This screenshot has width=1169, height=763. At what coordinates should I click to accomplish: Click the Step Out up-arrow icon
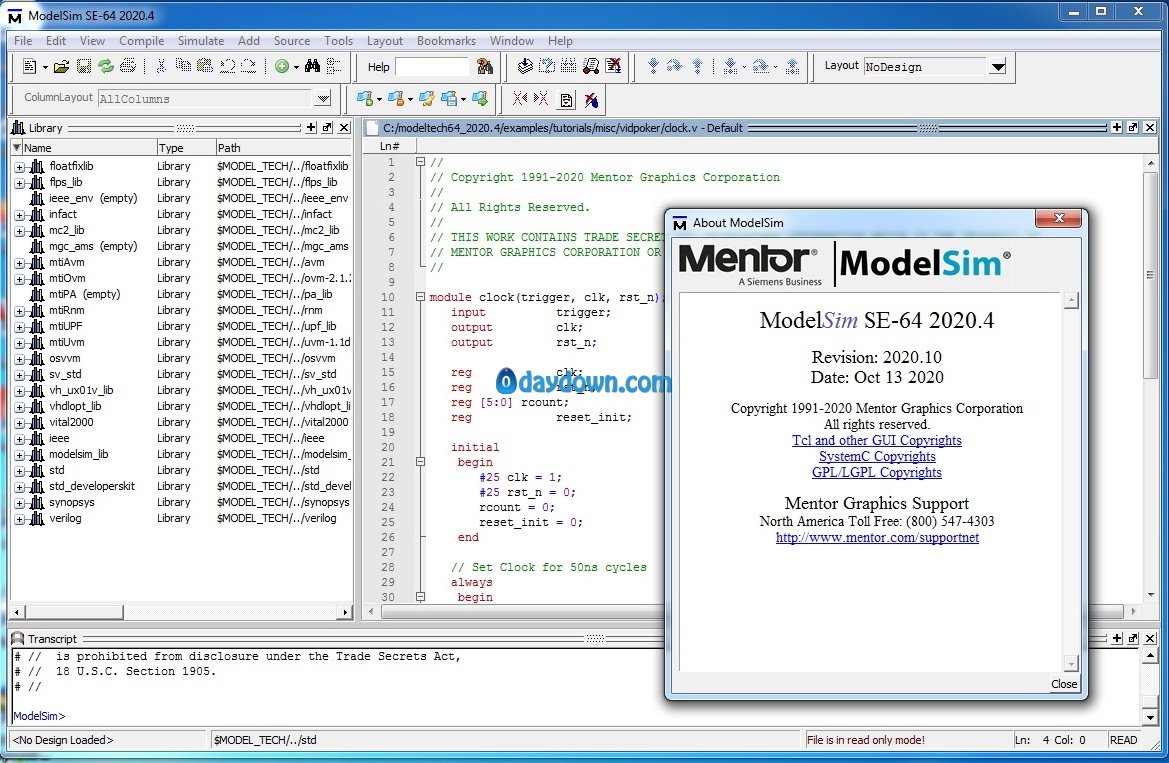pos(697,66)
